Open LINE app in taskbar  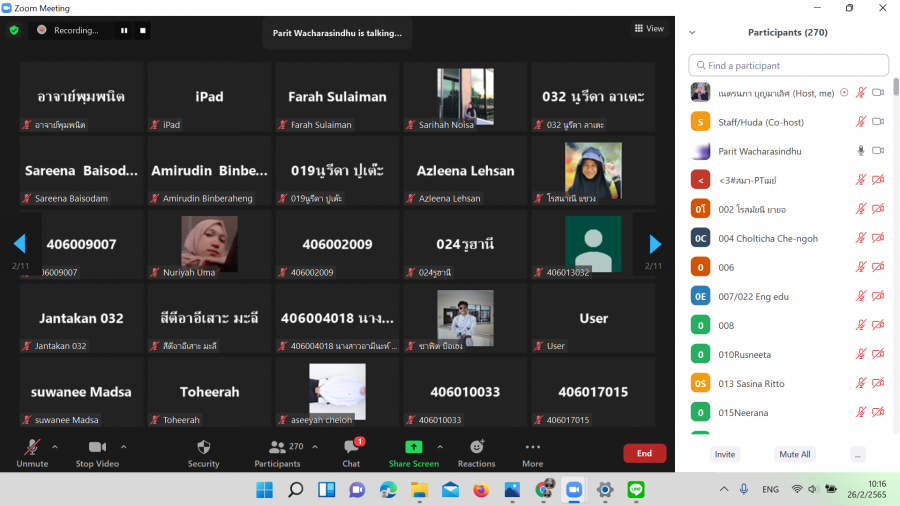click(636, 490)
